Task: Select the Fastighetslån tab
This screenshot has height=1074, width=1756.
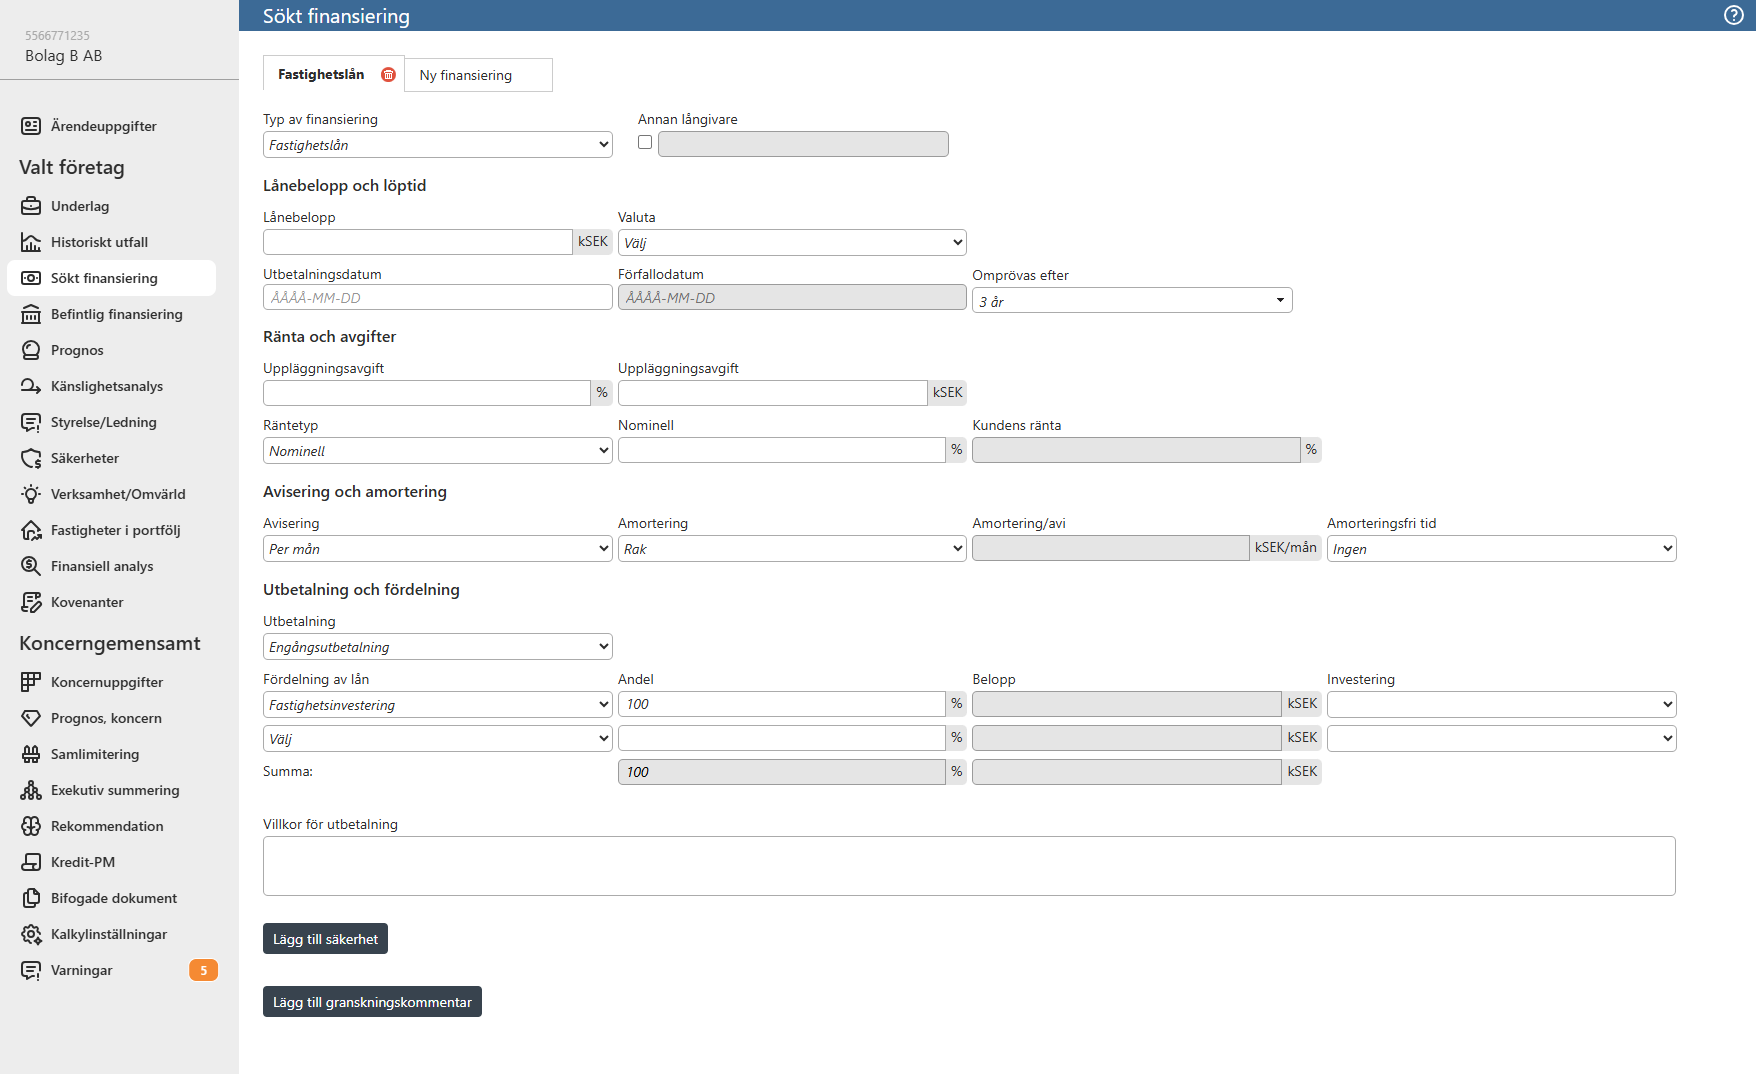Action: (321, 74)
